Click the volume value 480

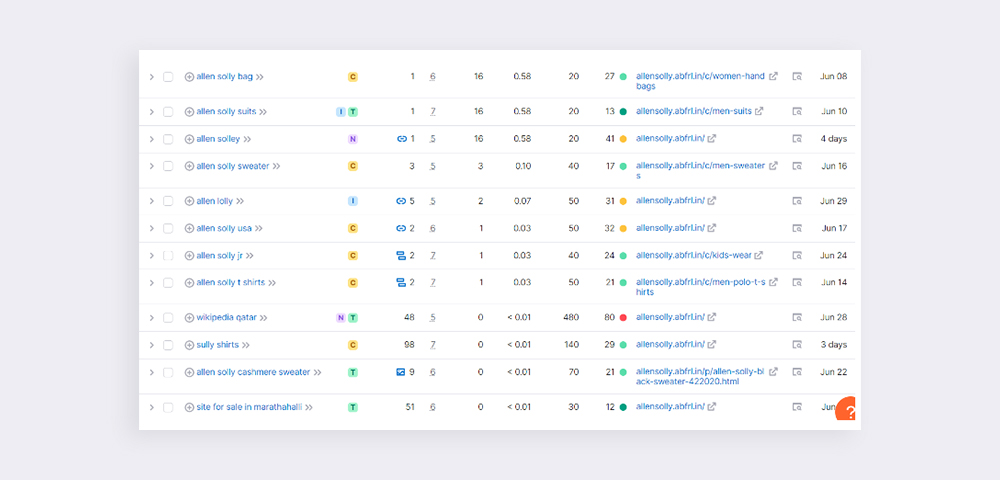click(x=571, y=317)
